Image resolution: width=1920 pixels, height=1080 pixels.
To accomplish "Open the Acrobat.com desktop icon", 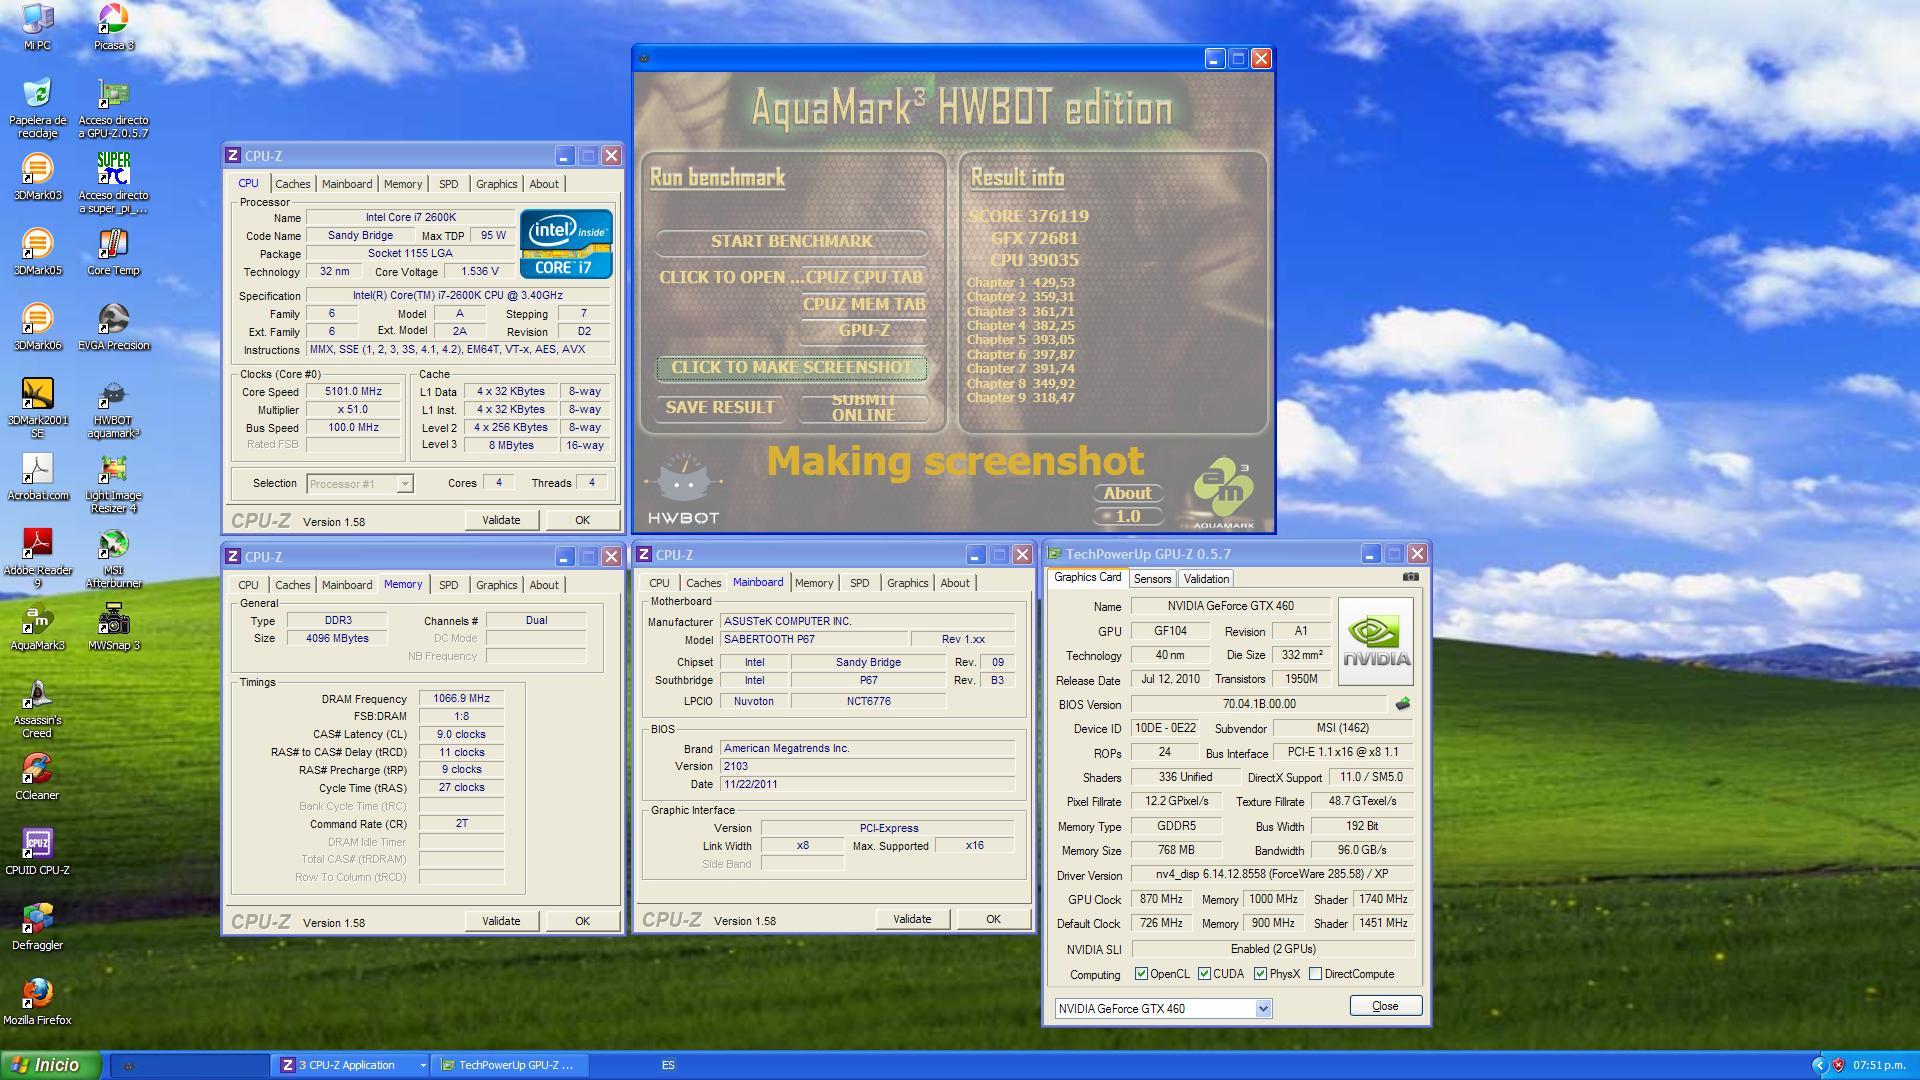I will pos(37,477).
